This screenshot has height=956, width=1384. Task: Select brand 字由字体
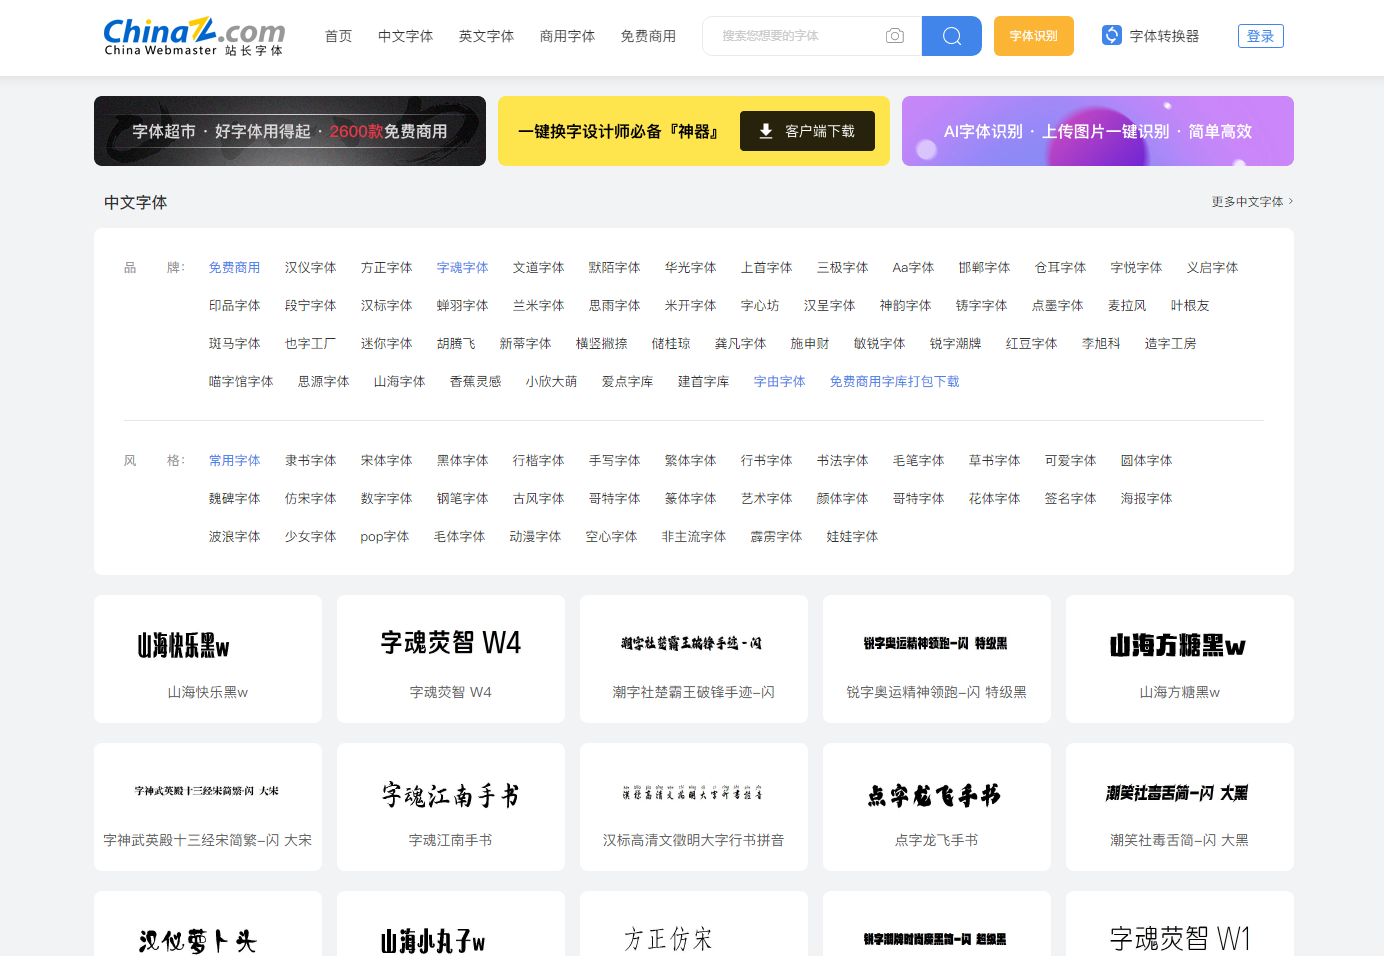coord(780,381)
